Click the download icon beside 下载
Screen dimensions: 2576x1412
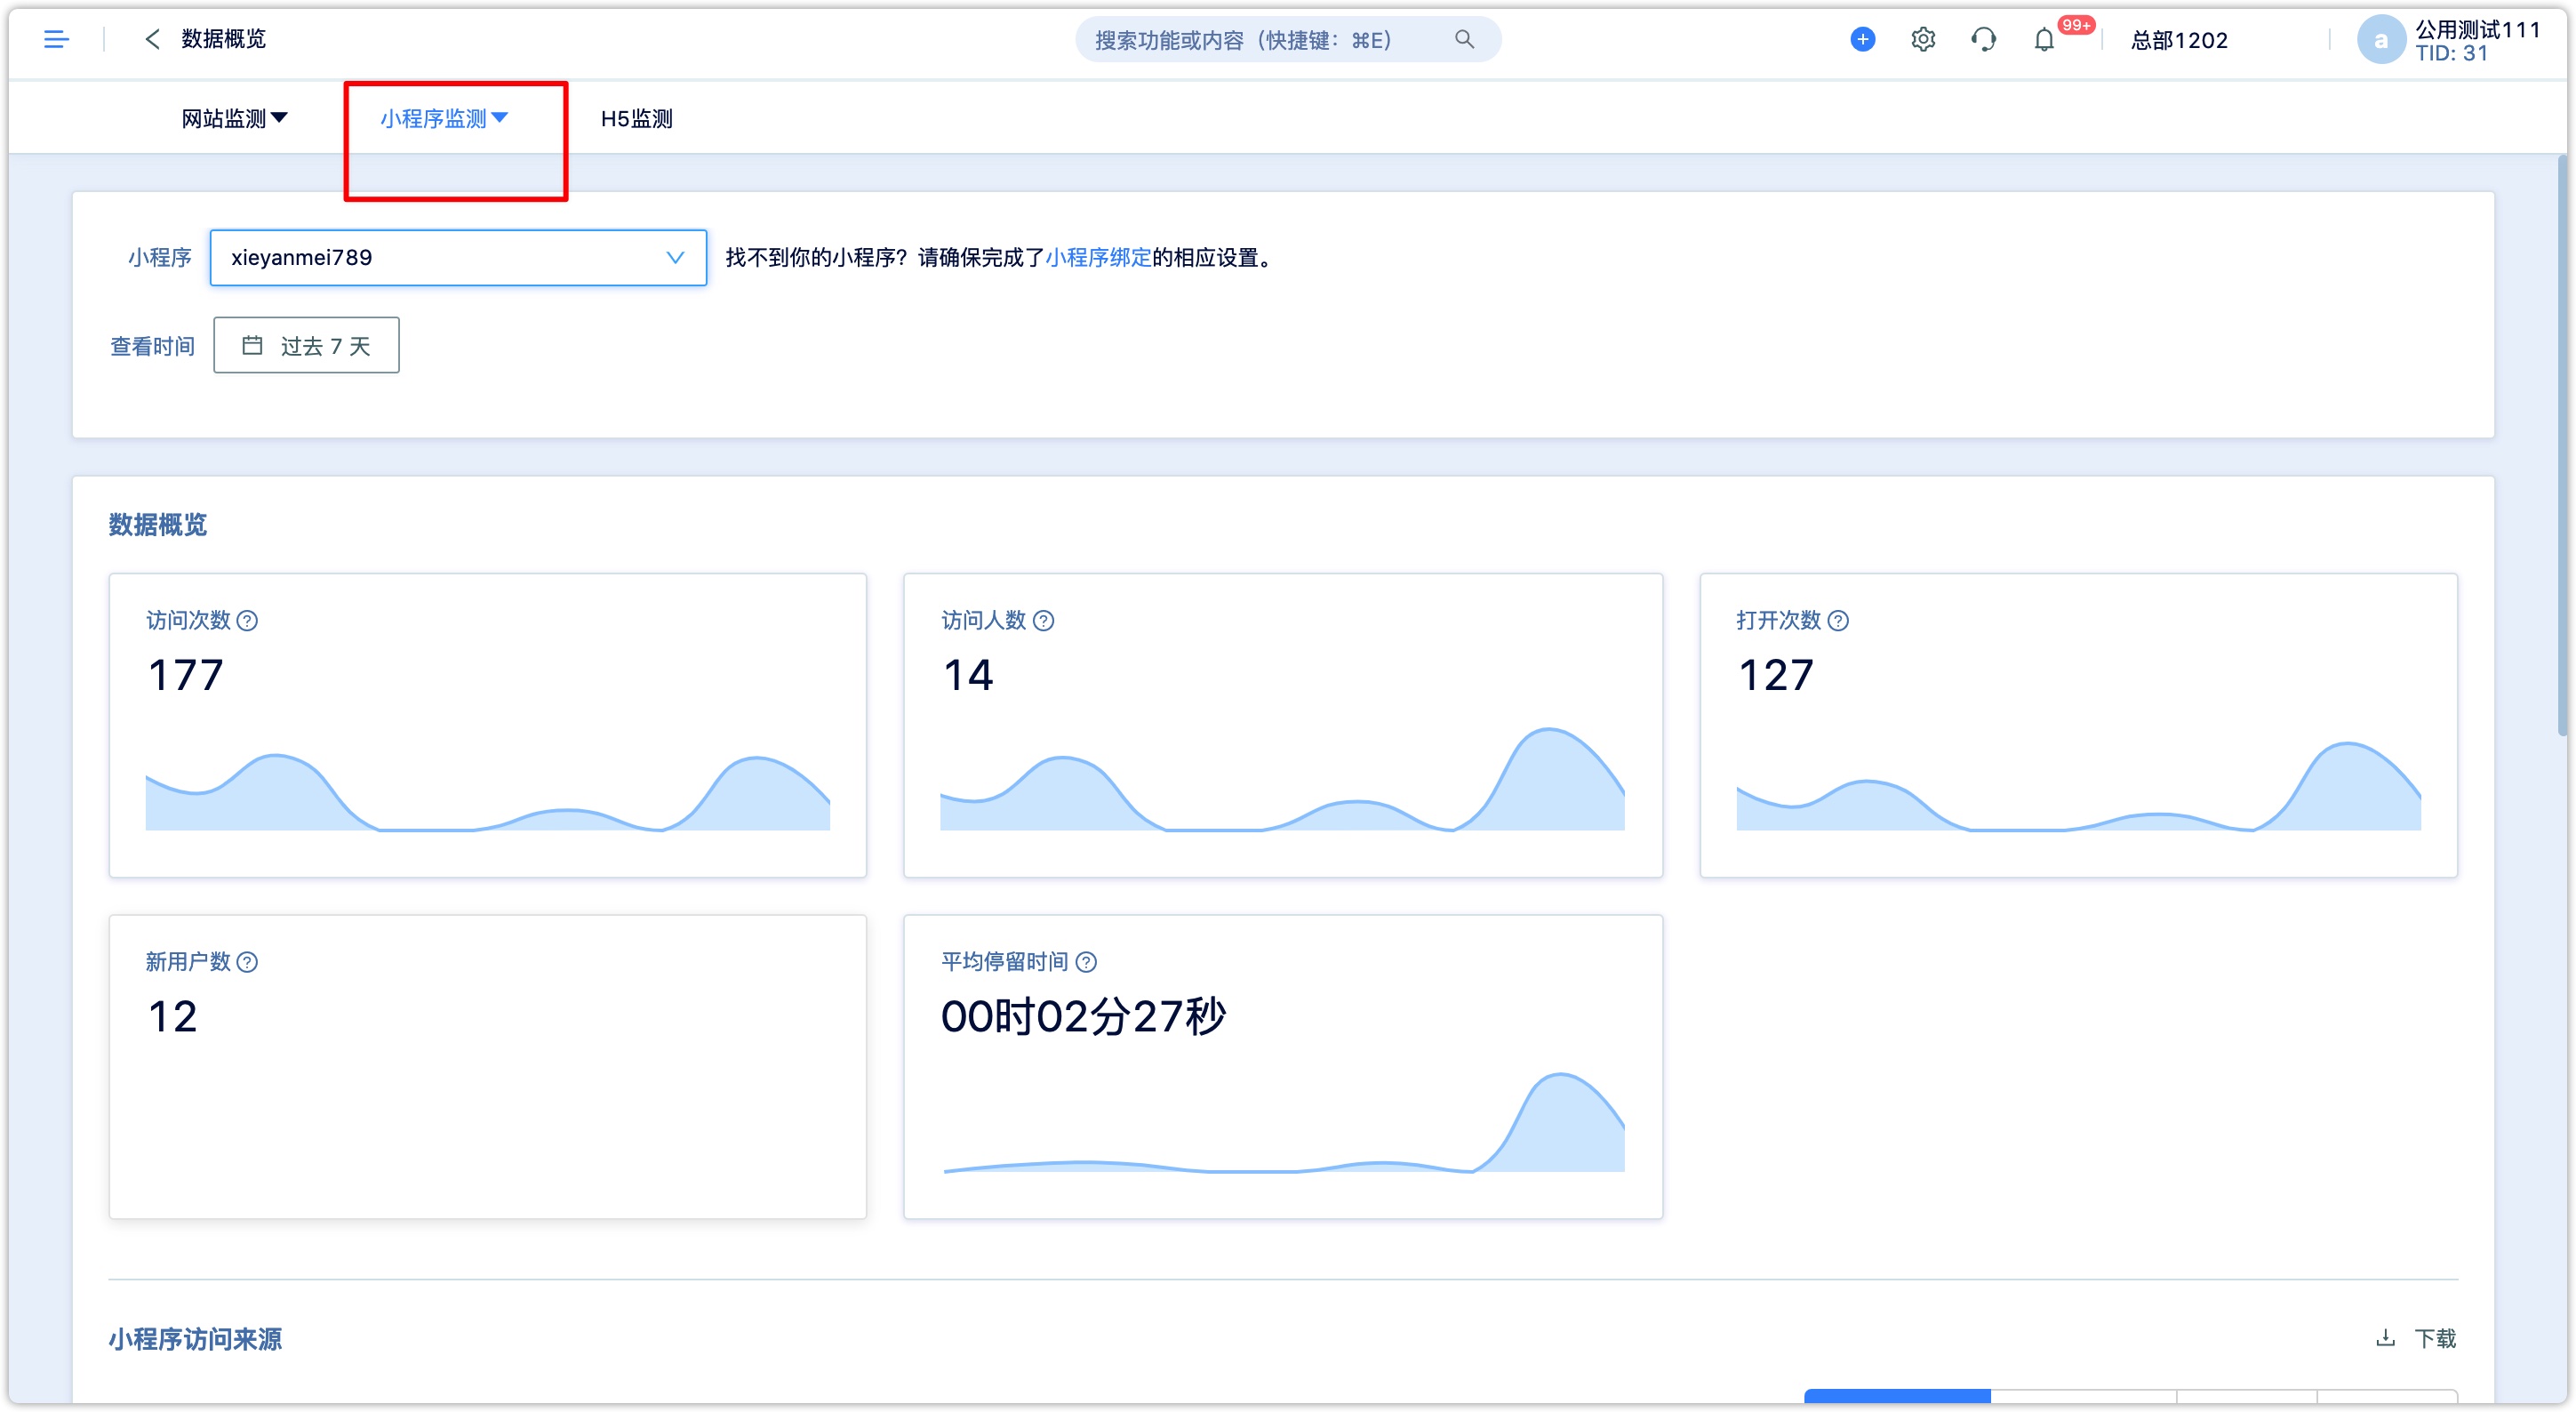point(2385,1338)
